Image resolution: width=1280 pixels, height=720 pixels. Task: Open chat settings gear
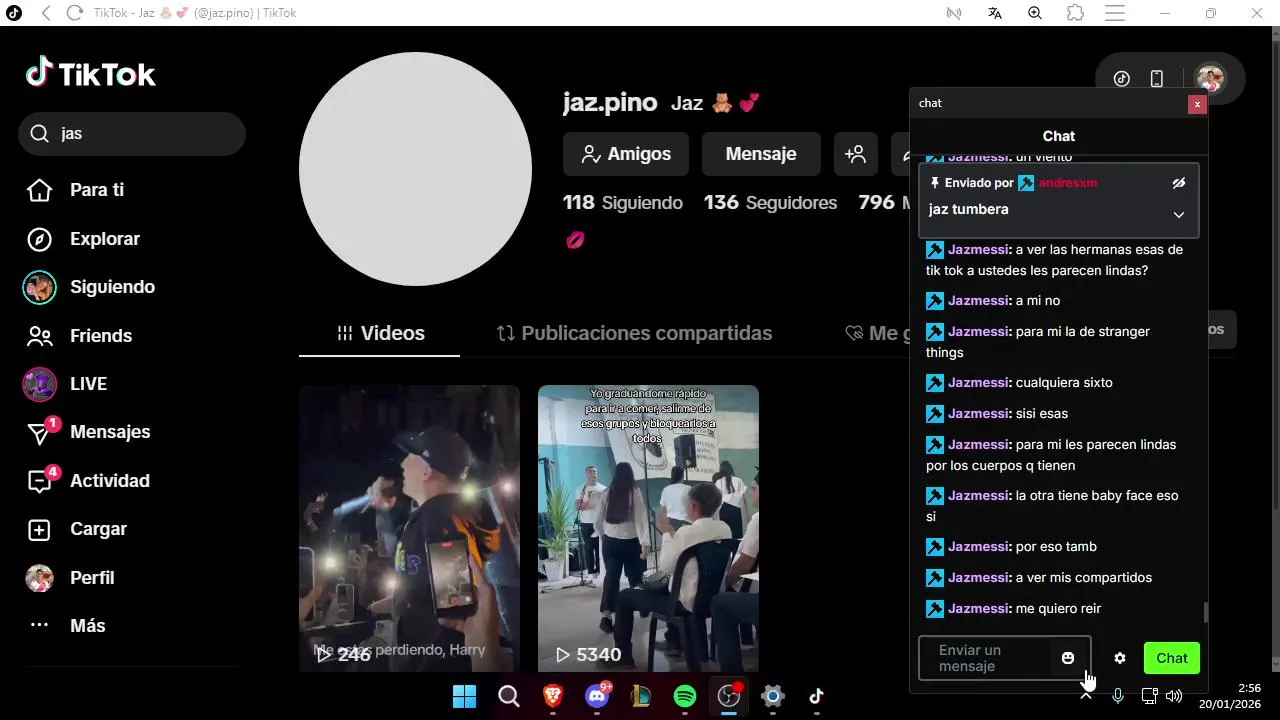click(x=1120, y=658)
